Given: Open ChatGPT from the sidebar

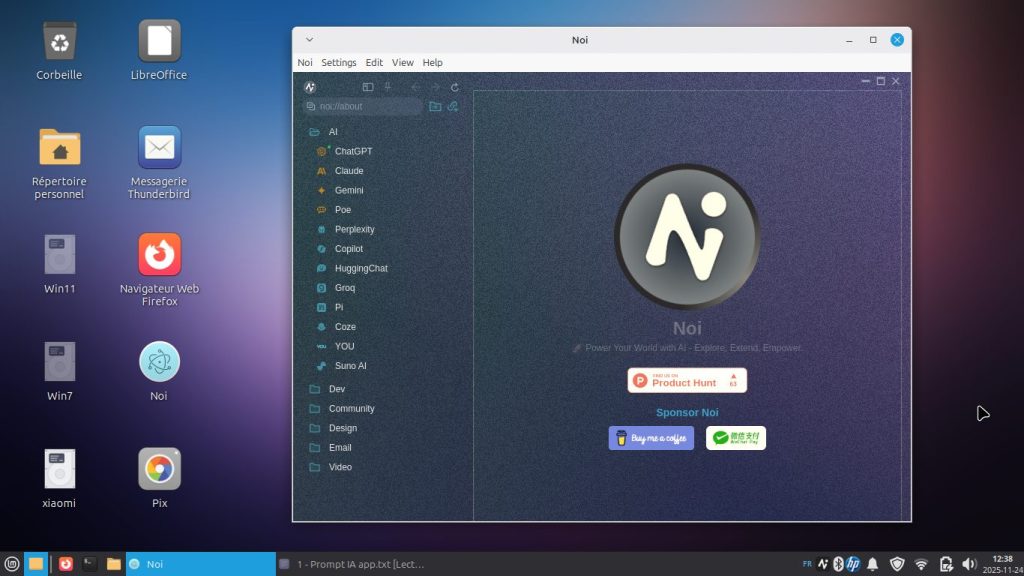Looking at the screenshot, I should coord(353,151).
